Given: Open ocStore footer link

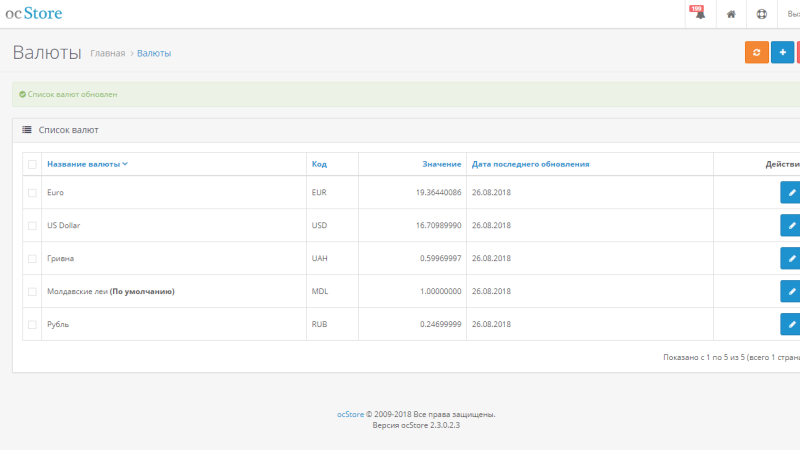Looking at the screenshot, I should [351, 414].
